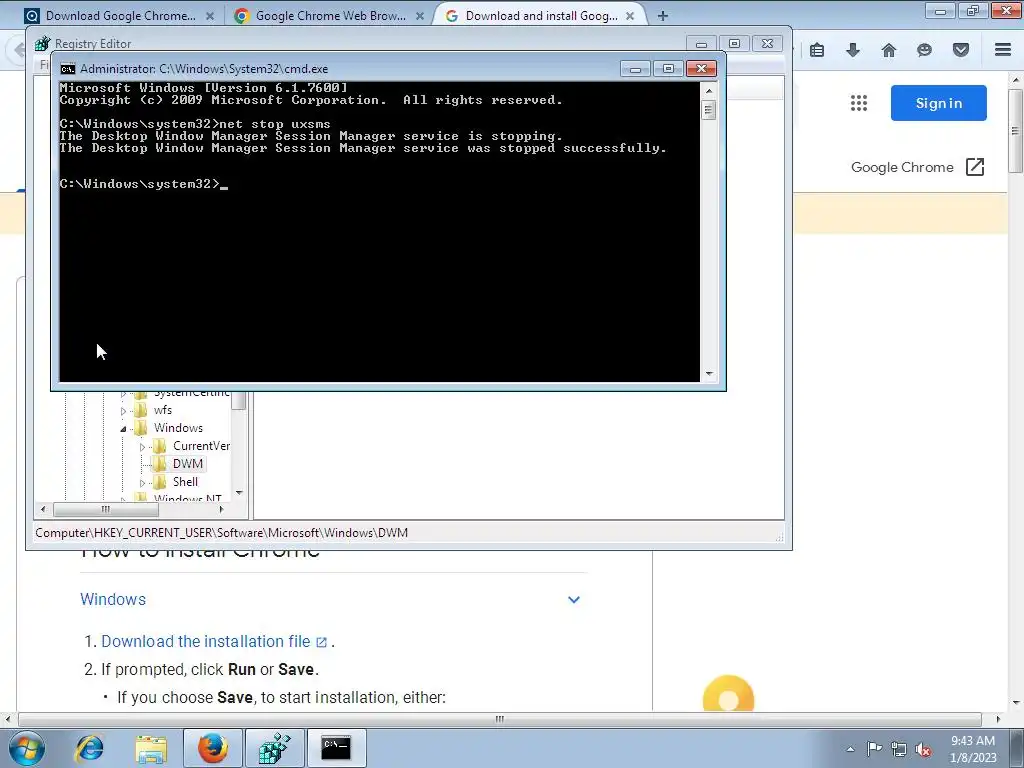
Task: Open Action Center flag tray icon
Action: click(874, 749)
